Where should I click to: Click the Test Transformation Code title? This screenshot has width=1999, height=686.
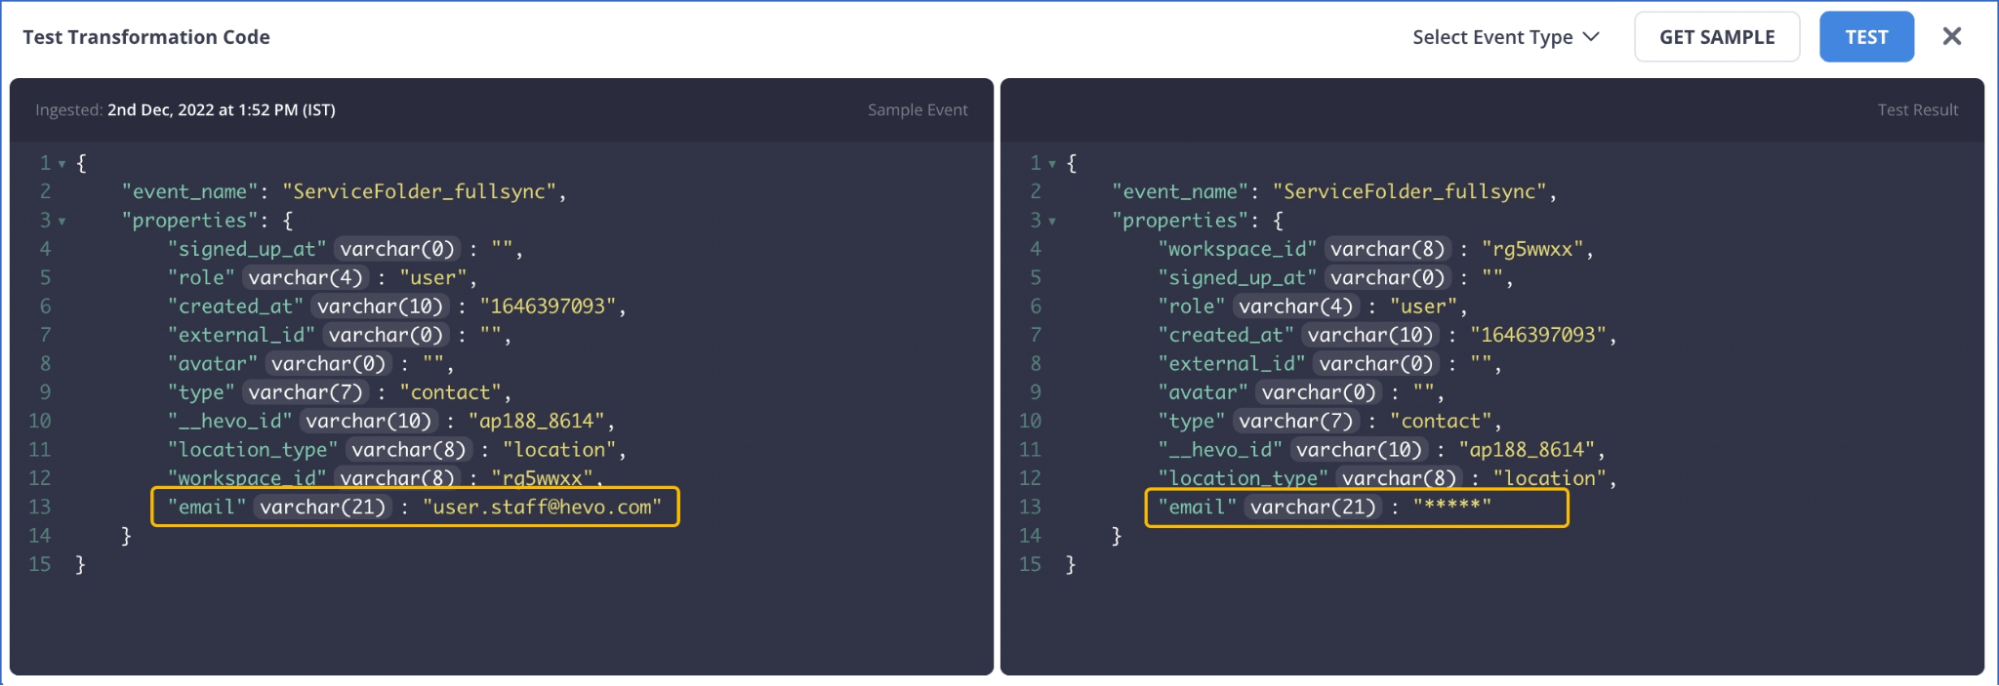146,37
